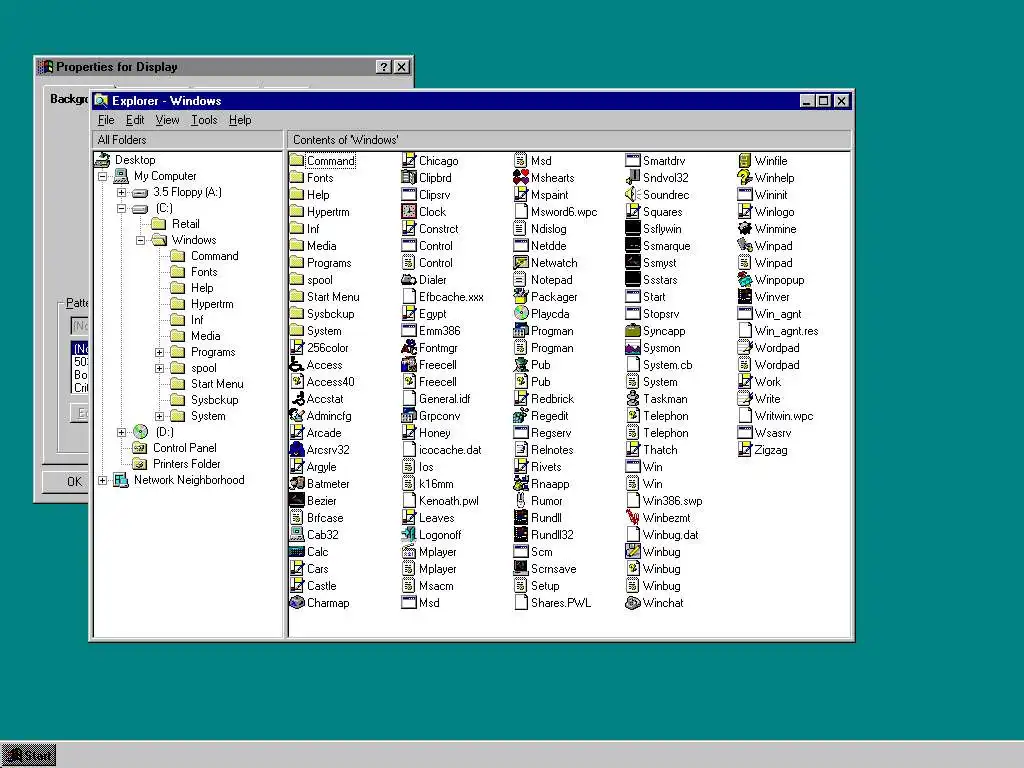Select Hypertrm folder in the tree
This screenshot has height=768, width=1024.
tap(212, 304)
